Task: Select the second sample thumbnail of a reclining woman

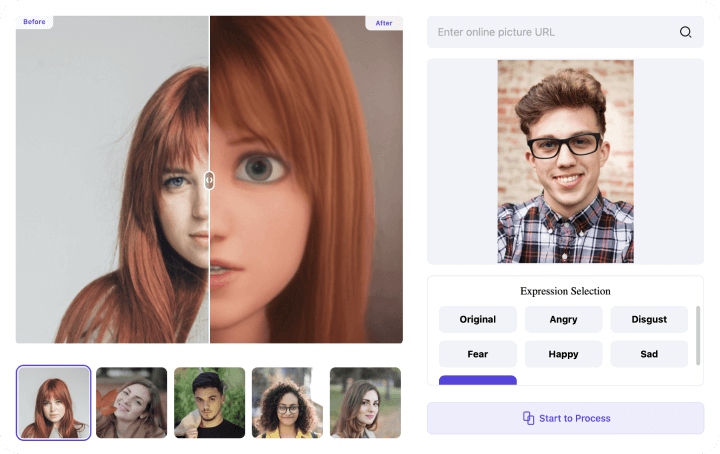Action: 131,402
